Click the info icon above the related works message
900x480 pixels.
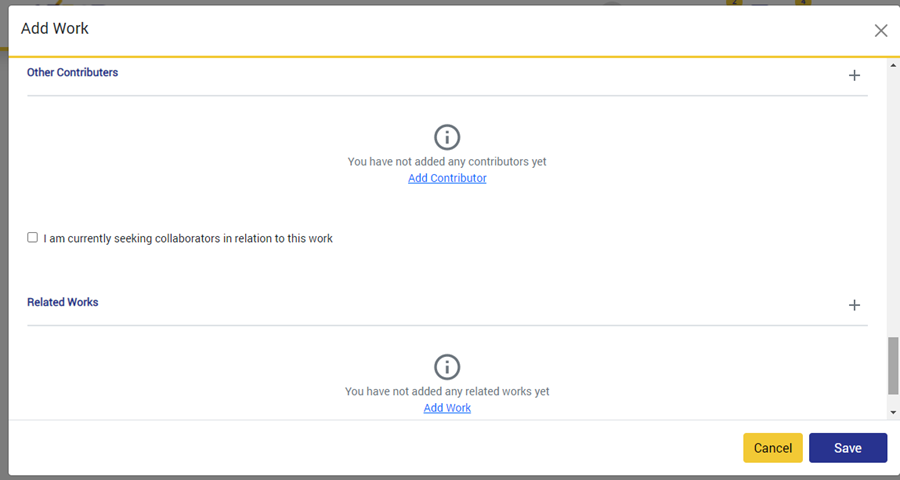[x=447, y=367]
